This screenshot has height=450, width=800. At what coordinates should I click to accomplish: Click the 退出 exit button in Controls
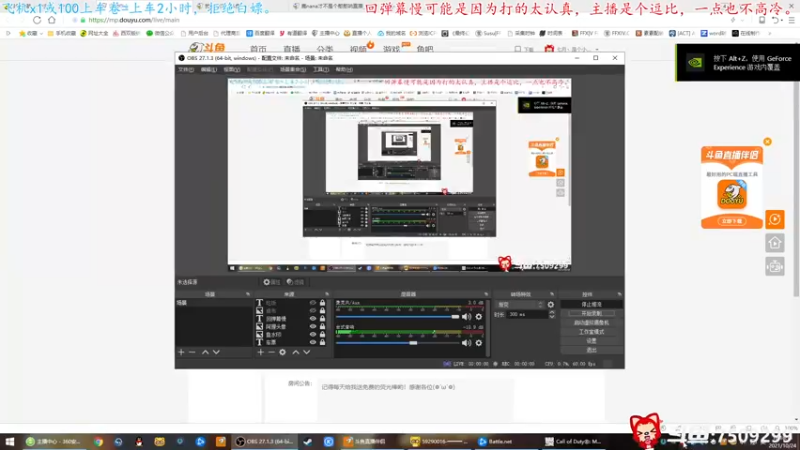pos(591,350)
